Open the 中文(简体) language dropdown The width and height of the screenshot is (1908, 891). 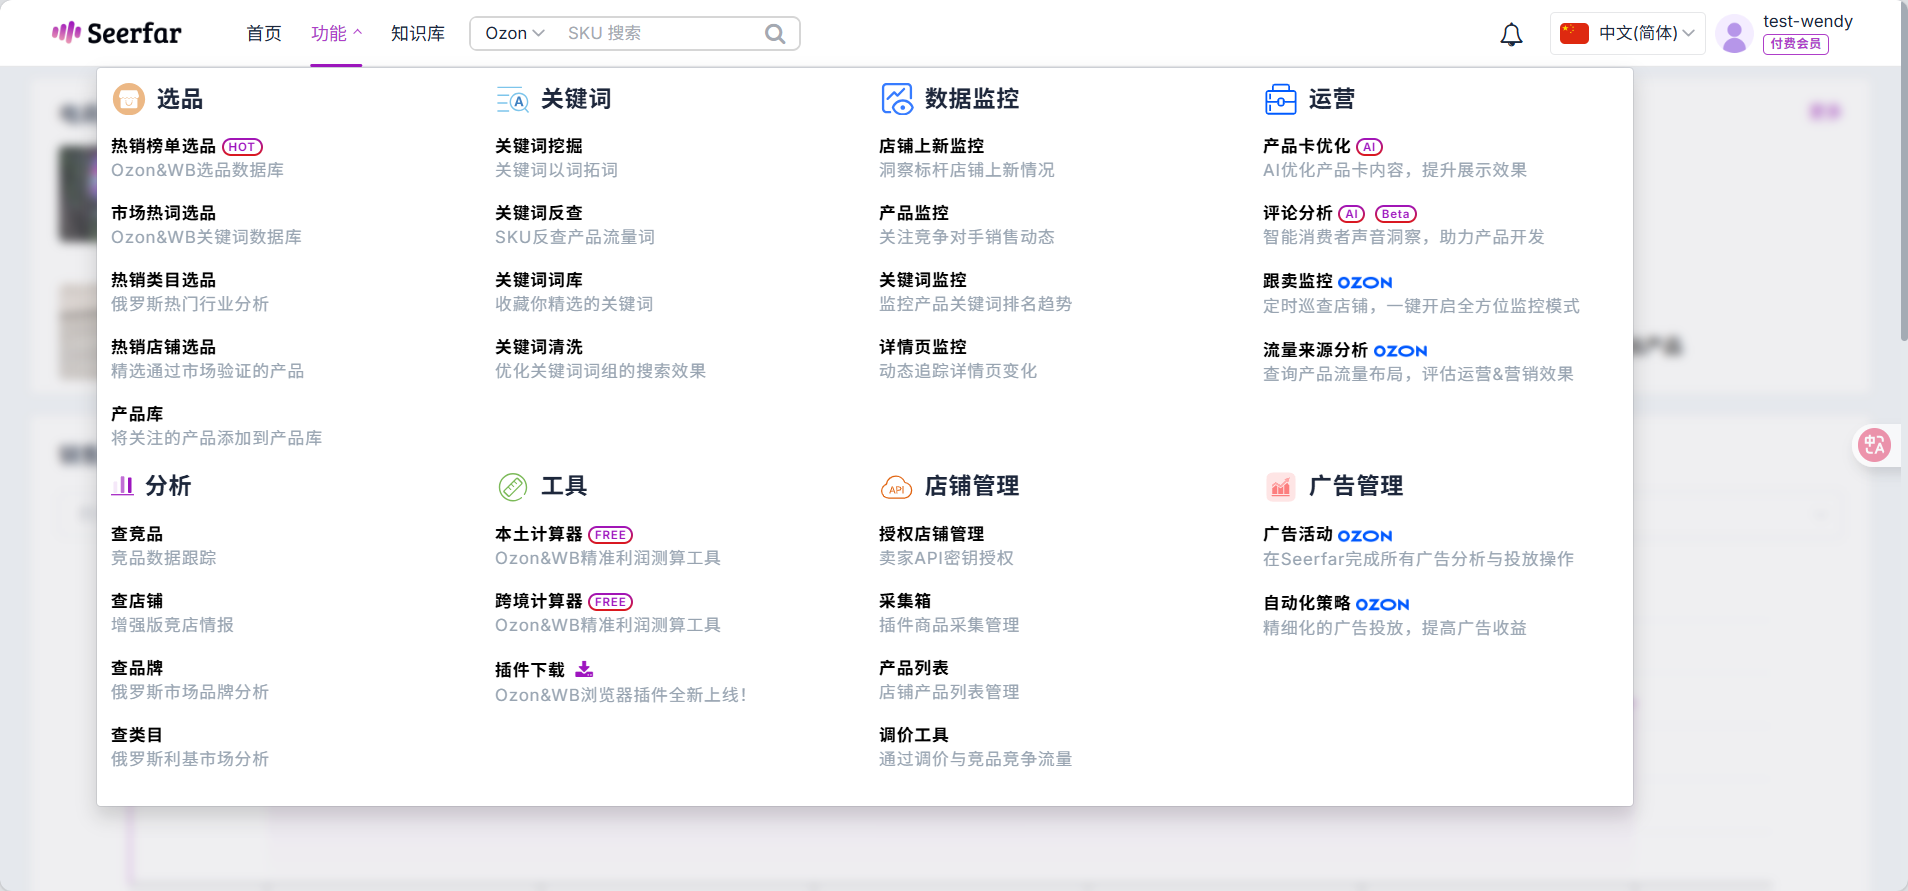1628,33
